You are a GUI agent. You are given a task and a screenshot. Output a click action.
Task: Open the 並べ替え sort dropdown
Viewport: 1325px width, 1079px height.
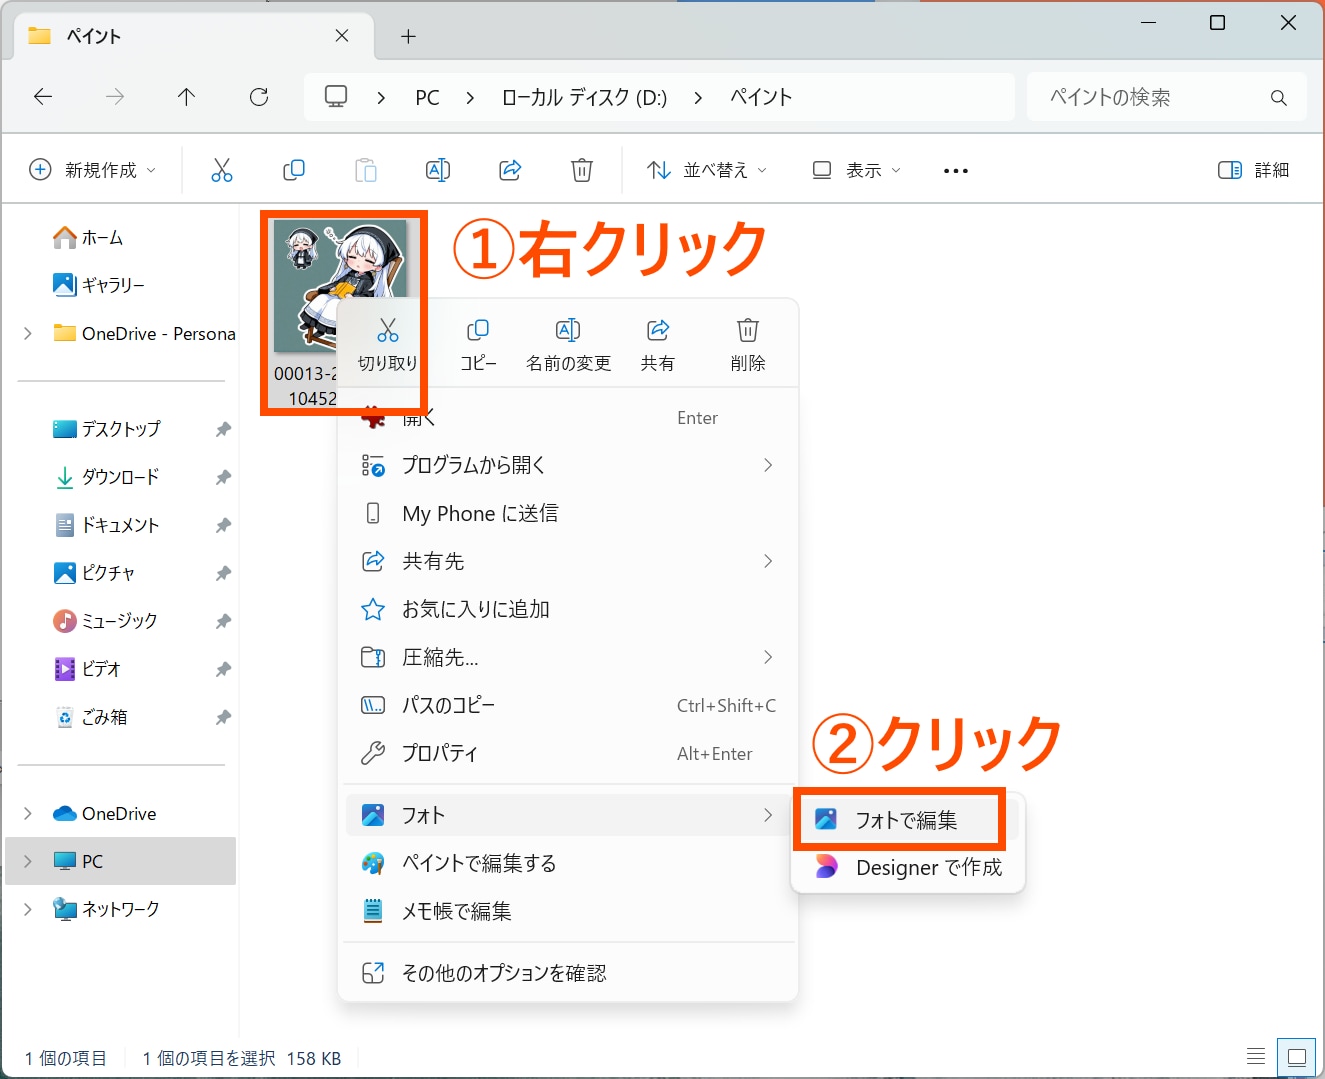(x=707, y=170)
